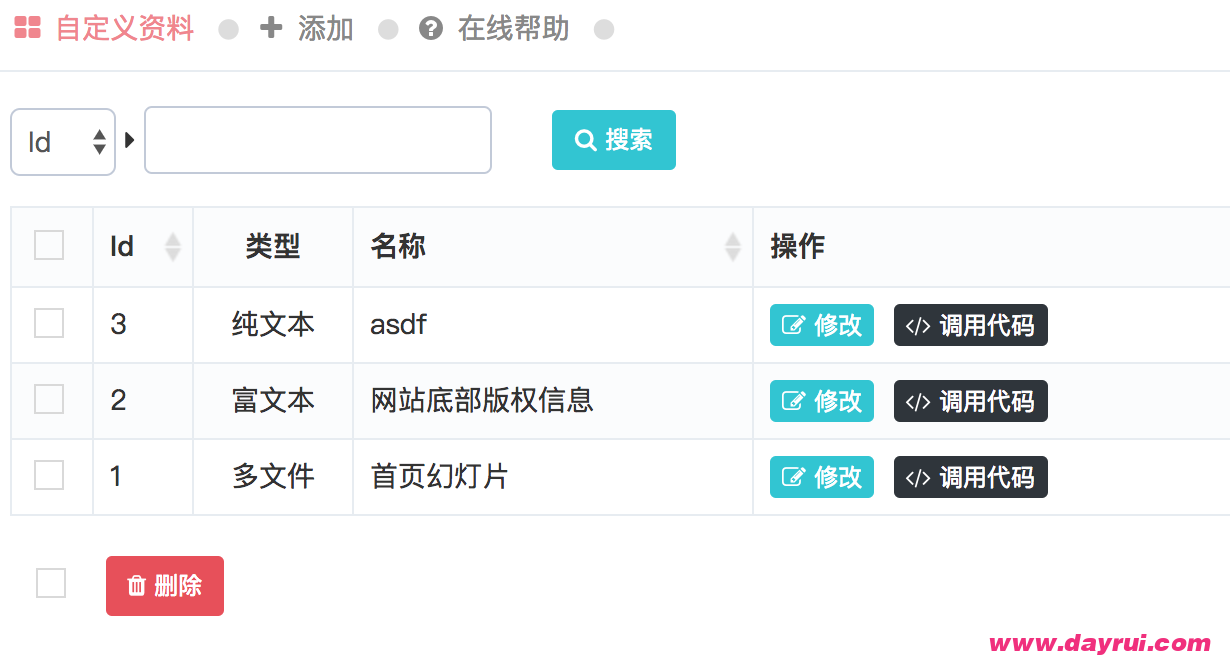This screenshot has width=1230, height=660.
Task: Click the 搜索 search button
Action: point(614,140)
